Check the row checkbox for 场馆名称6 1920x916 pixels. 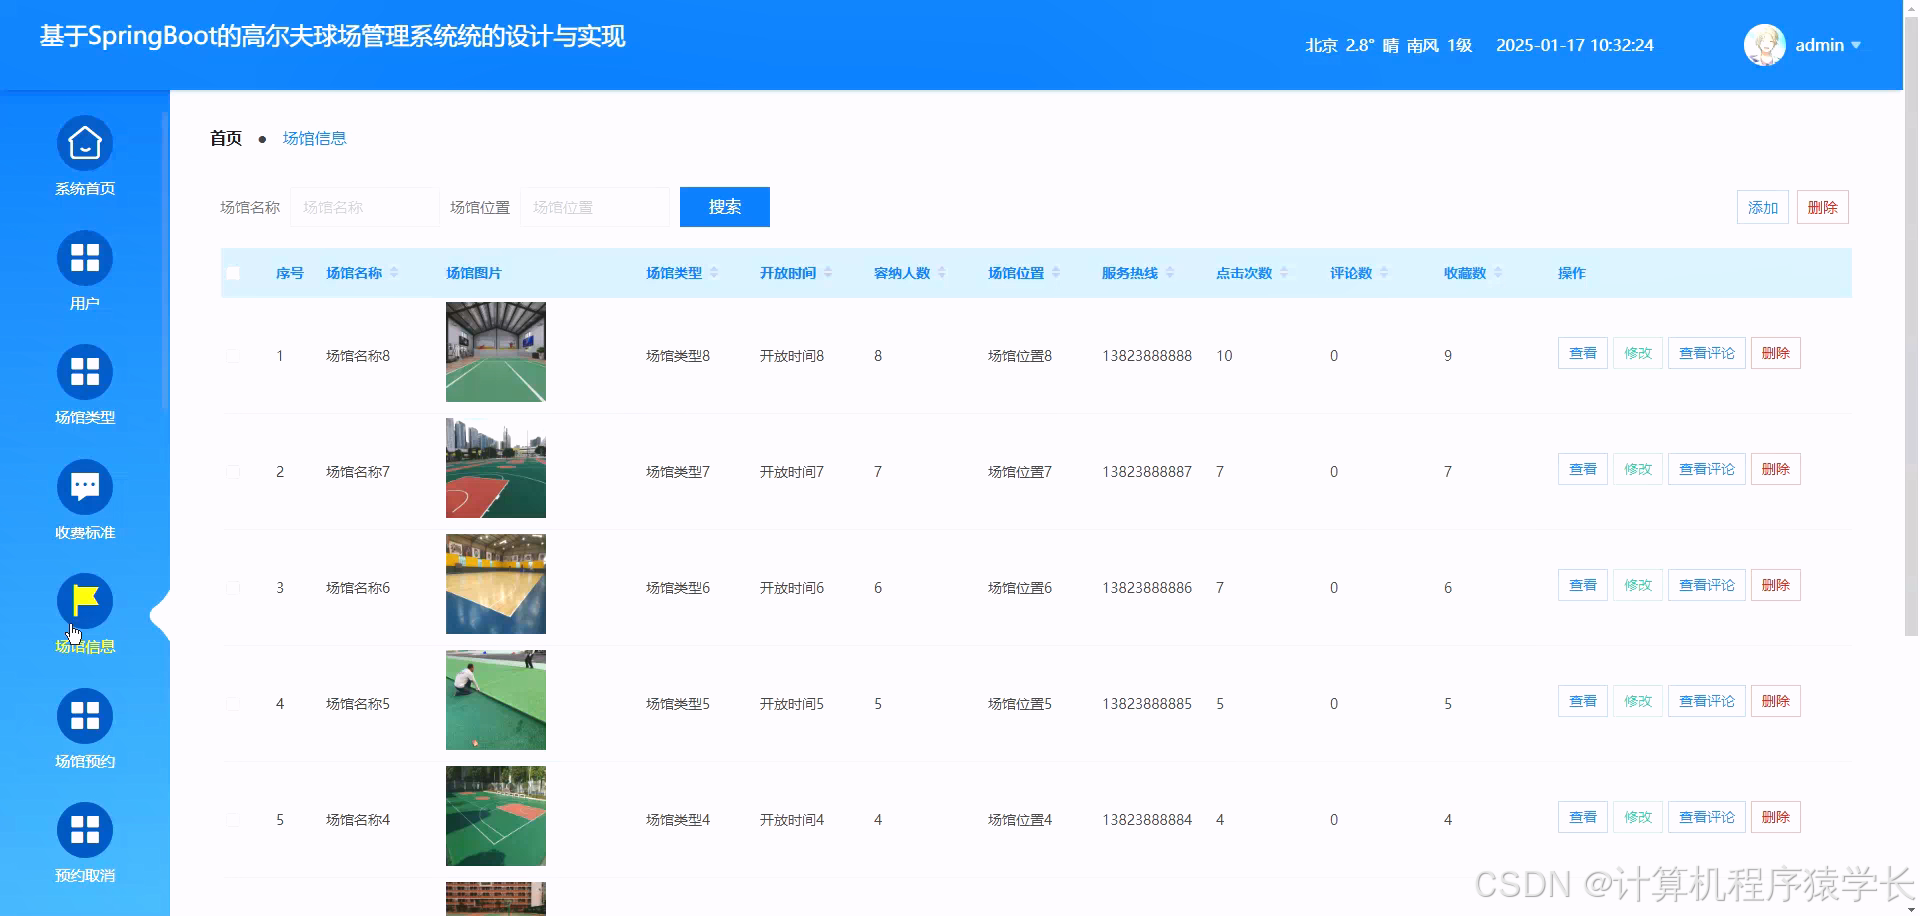[233, 587]
